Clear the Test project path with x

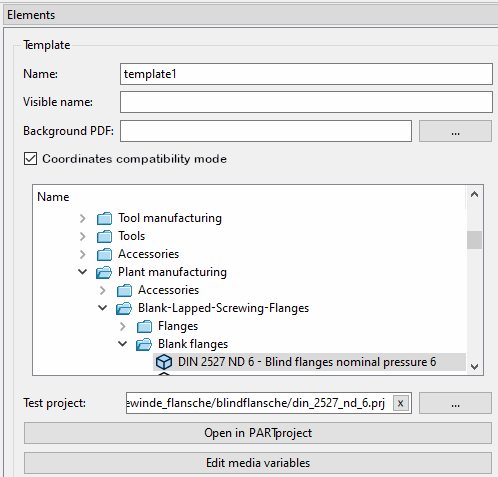point(401,403)
